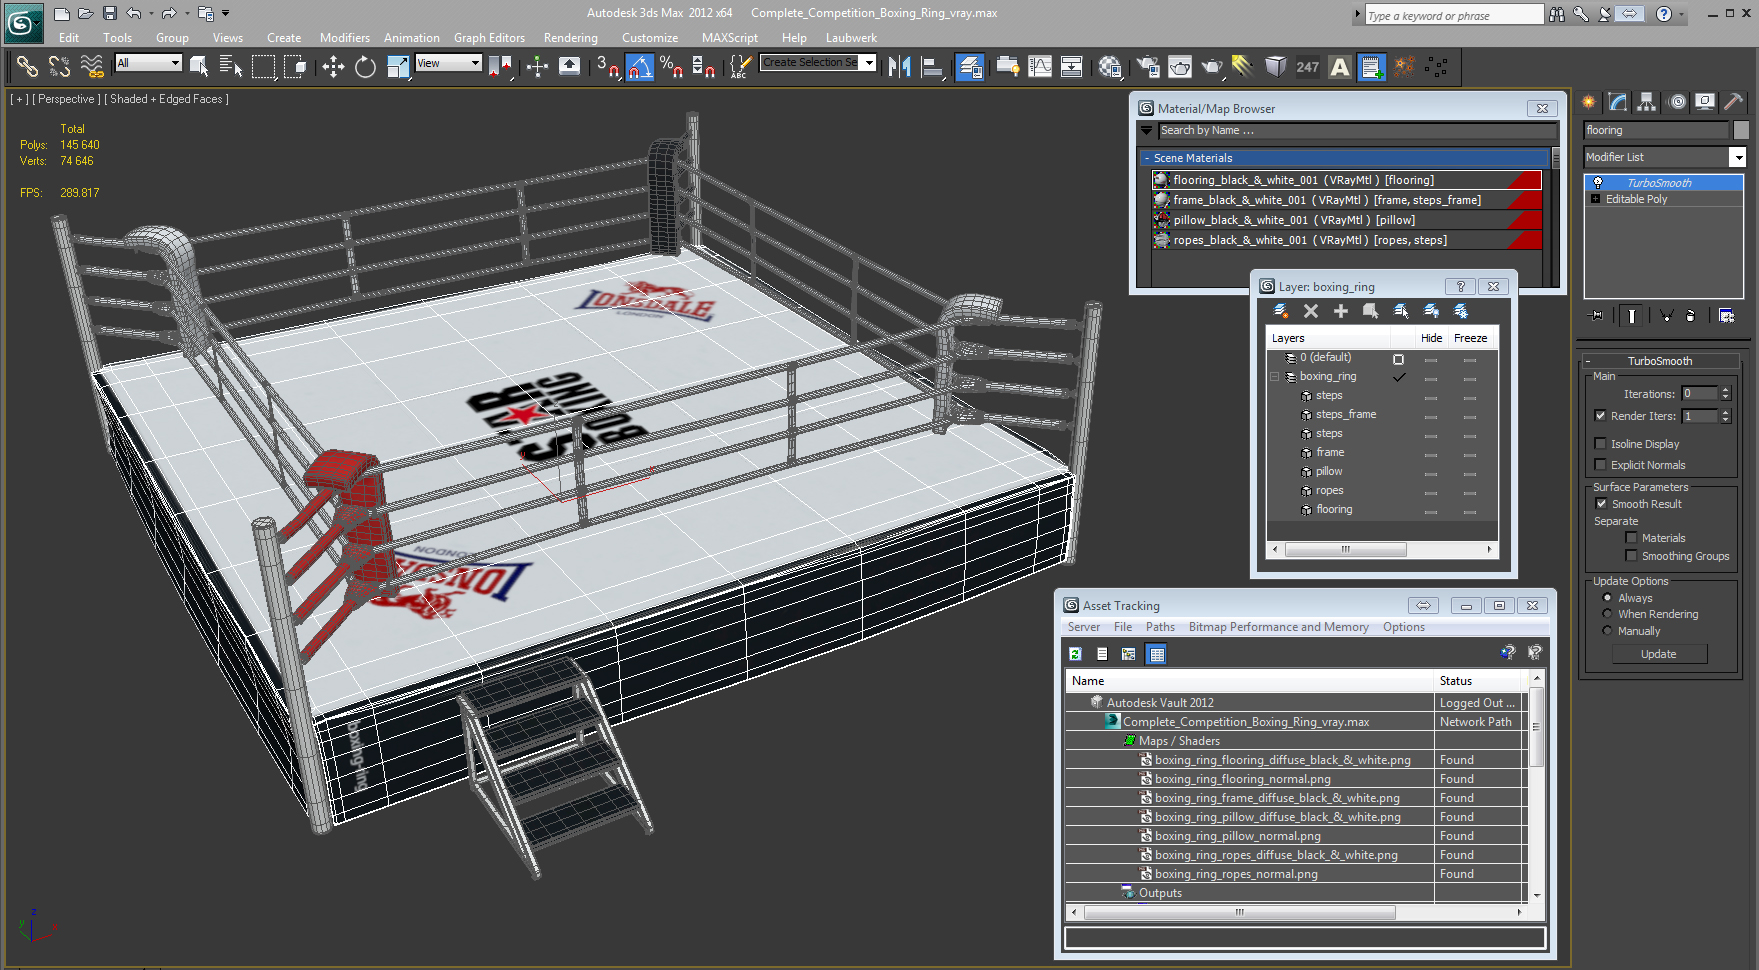1759x970 pixels.
Task: Click Refresh icon in Asset Tracking
Action: [1075, 654]
